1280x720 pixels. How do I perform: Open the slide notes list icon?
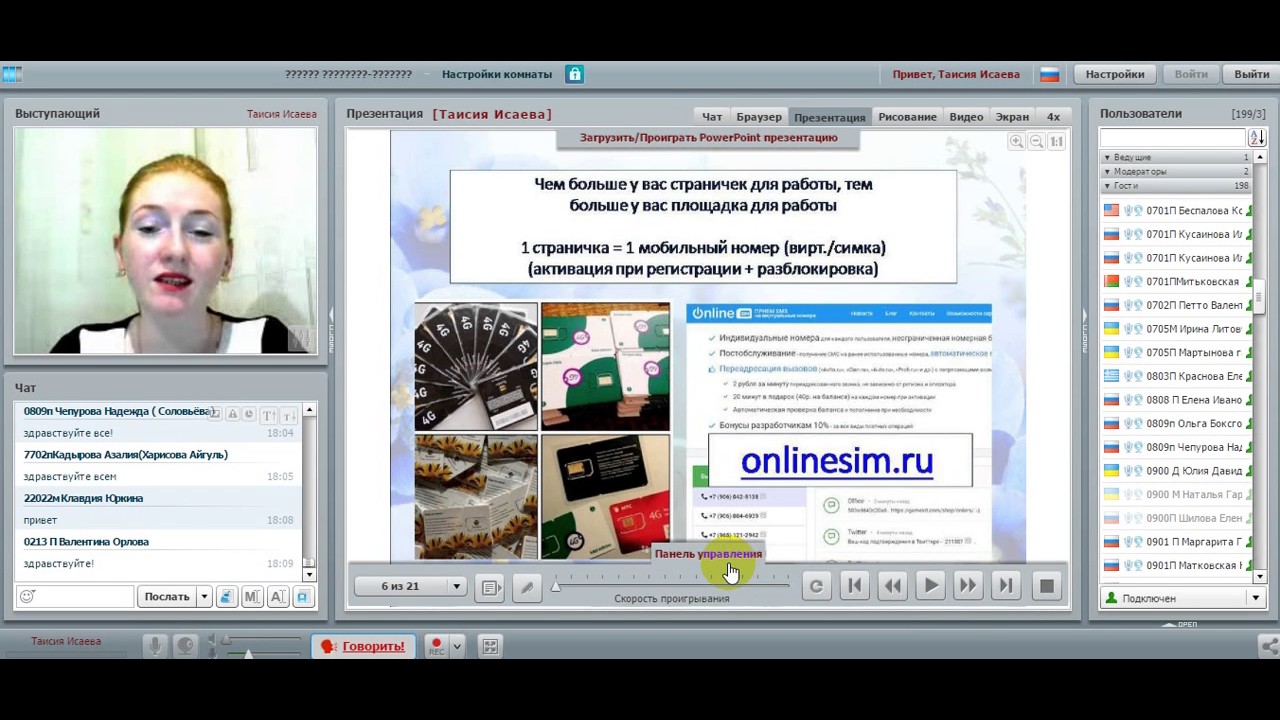click(490, 587)
